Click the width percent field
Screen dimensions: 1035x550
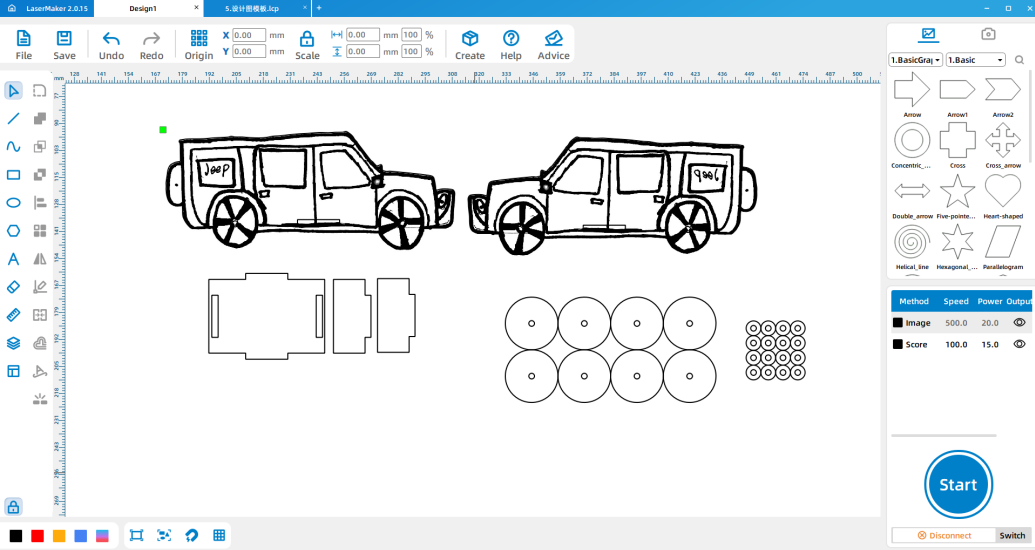[411, 34]
